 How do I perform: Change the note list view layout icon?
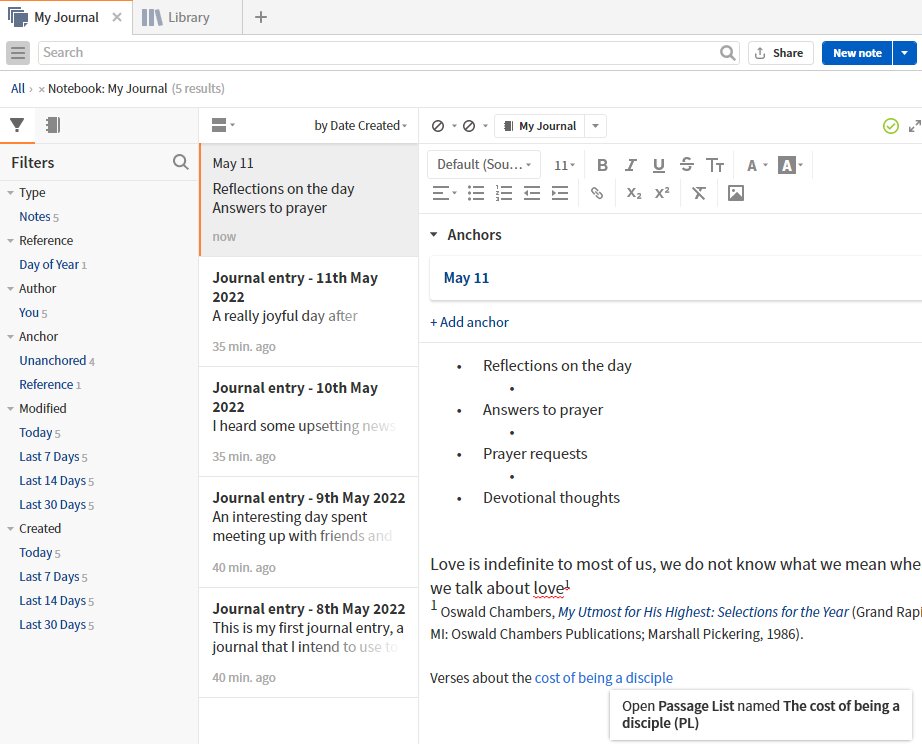pyautogui.click(x=223, y=125)
